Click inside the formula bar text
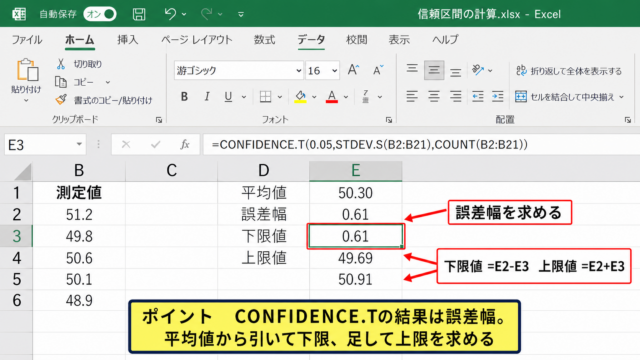Screen dimensions: 640x360 coord(370,144)
